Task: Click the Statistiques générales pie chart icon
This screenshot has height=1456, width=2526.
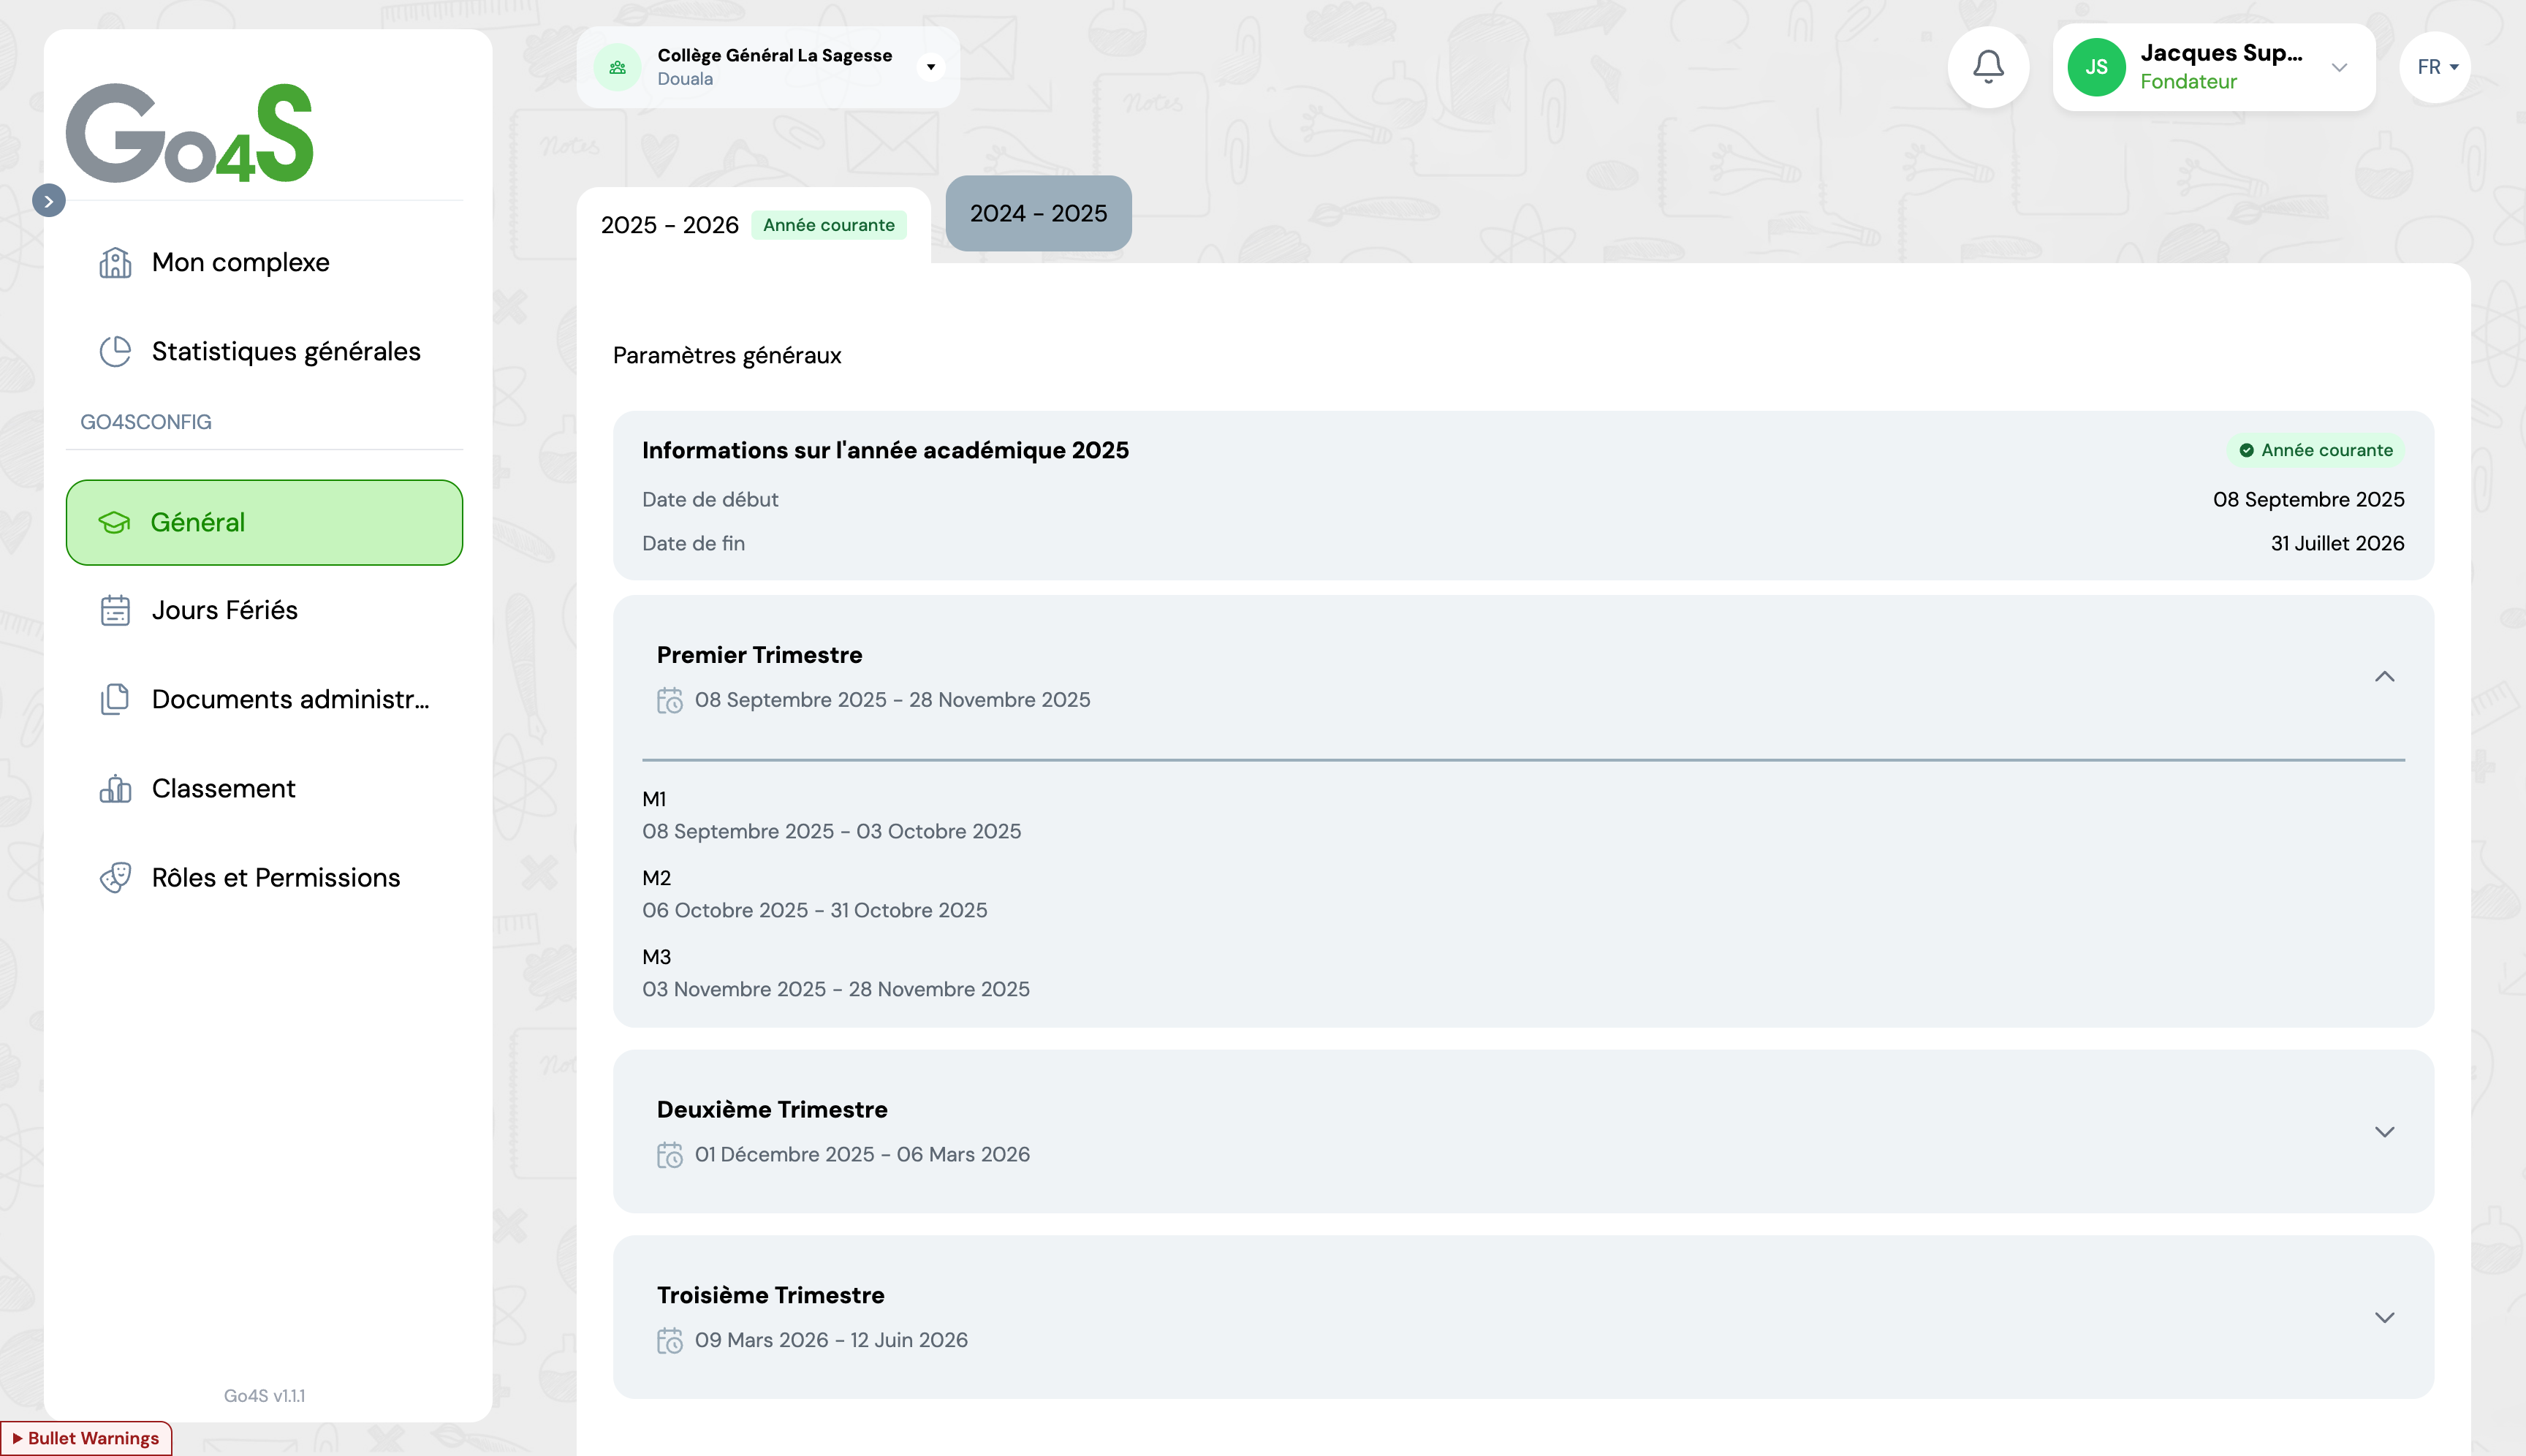Action: [x=115, y=352]
